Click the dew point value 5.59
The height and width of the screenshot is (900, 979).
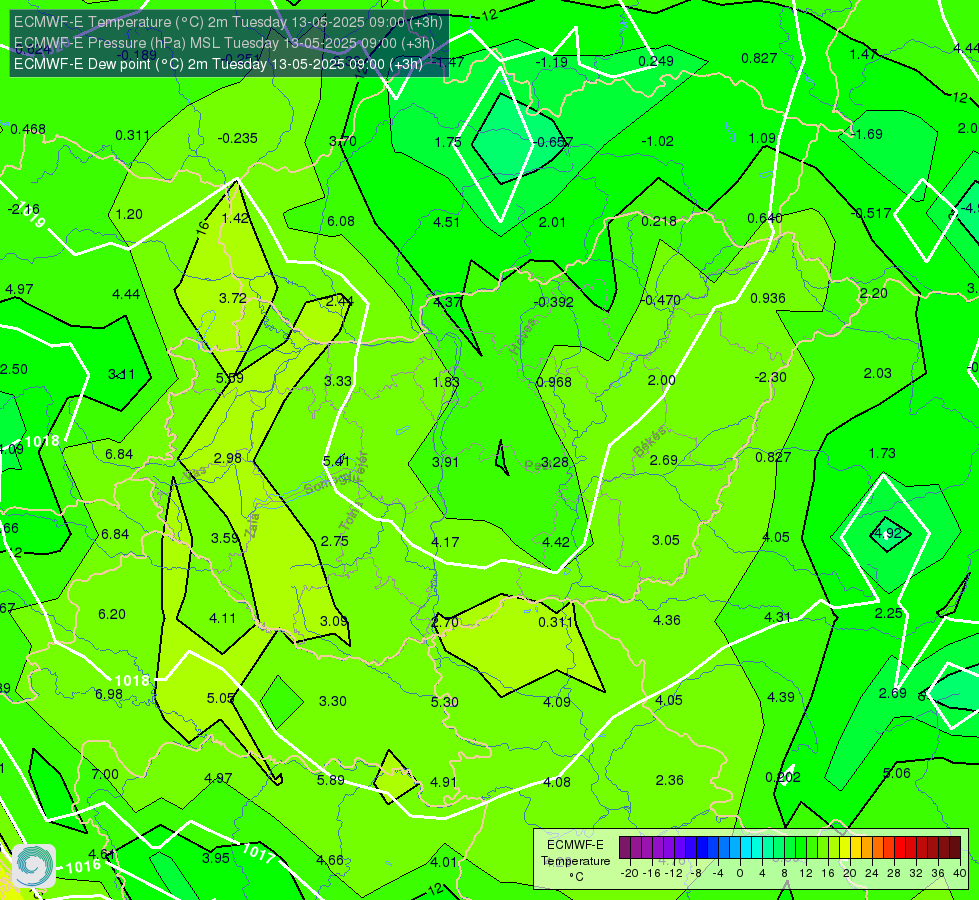(230, 378)
